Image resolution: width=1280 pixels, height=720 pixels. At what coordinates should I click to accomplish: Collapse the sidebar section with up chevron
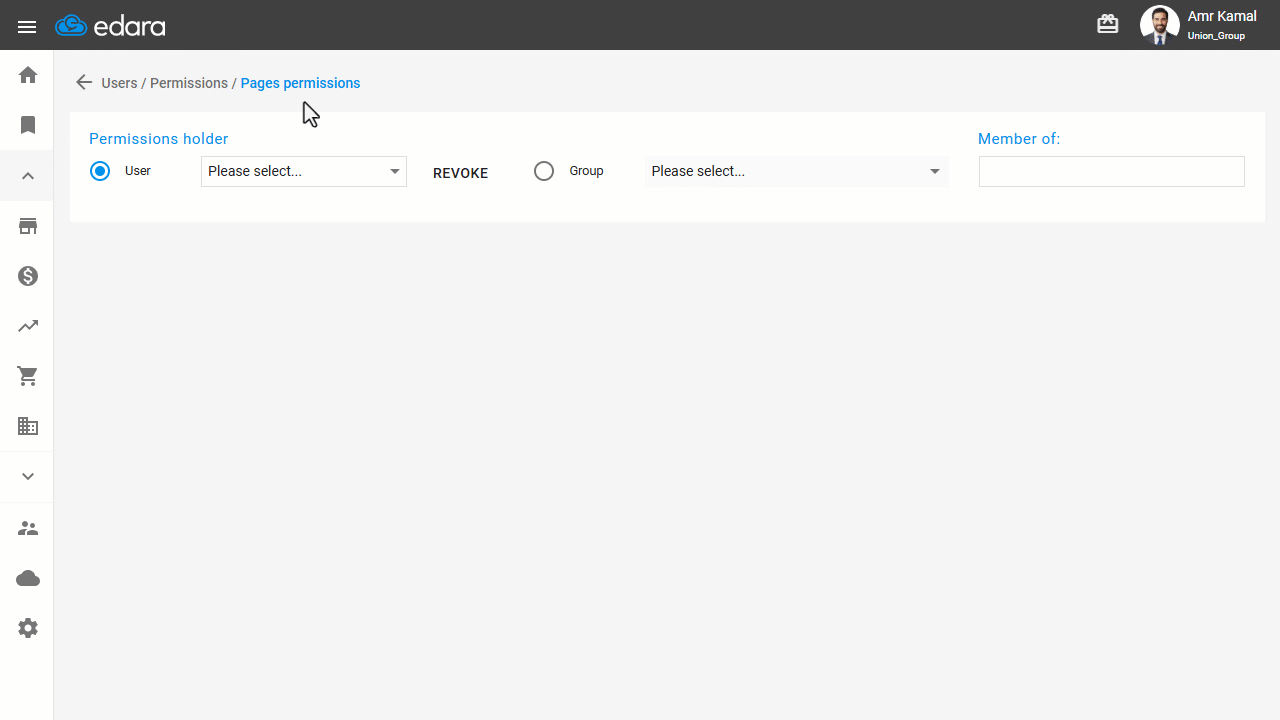pos(28,176)
